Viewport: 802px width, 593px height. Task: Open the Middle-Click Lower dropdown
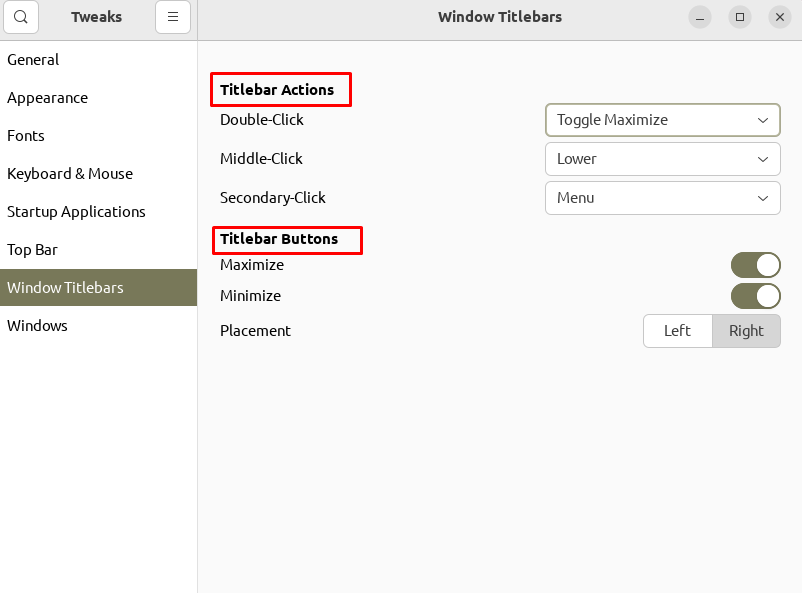tap(662, 159)
